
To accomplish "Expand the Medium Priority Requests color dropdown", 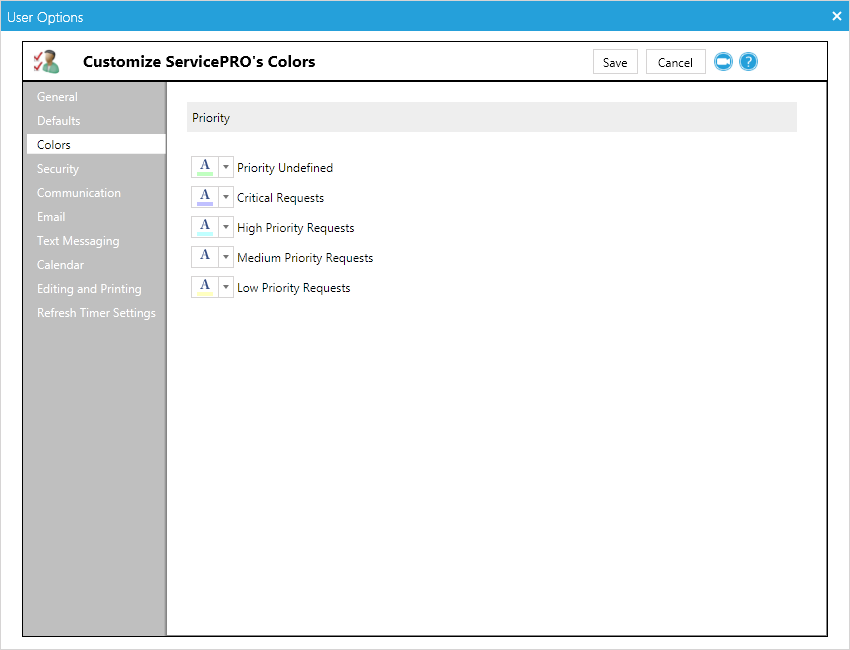I will click(x=226, y=257).
